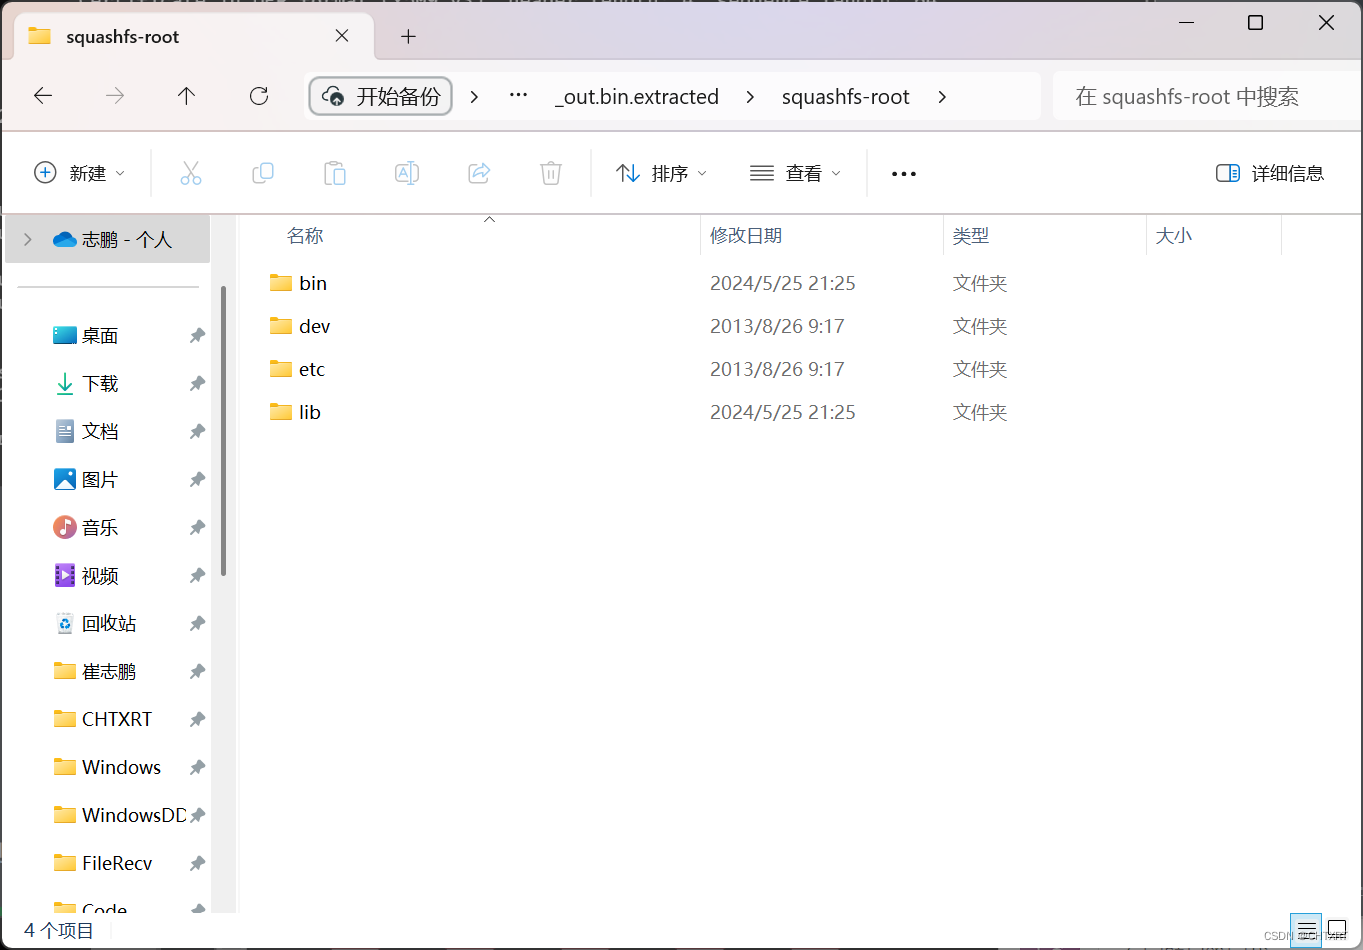Open 崔志鹏 folder in sidebar

click(x=109, y=672)
